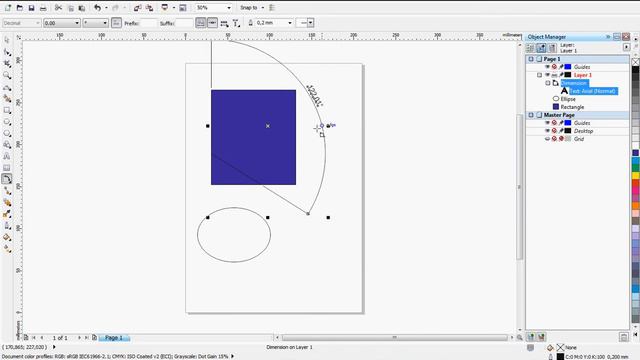Select the Dimension tool in toolbox
Viewport: 640px width, 360px height.
coord(7,179)
